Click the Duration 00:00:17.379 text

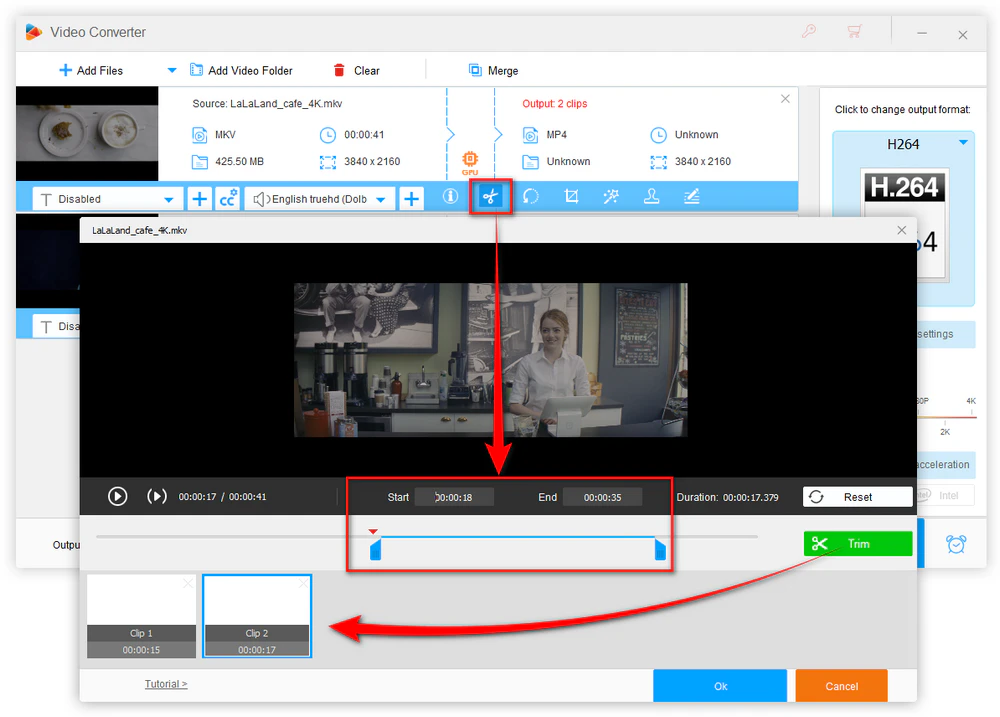727,497
